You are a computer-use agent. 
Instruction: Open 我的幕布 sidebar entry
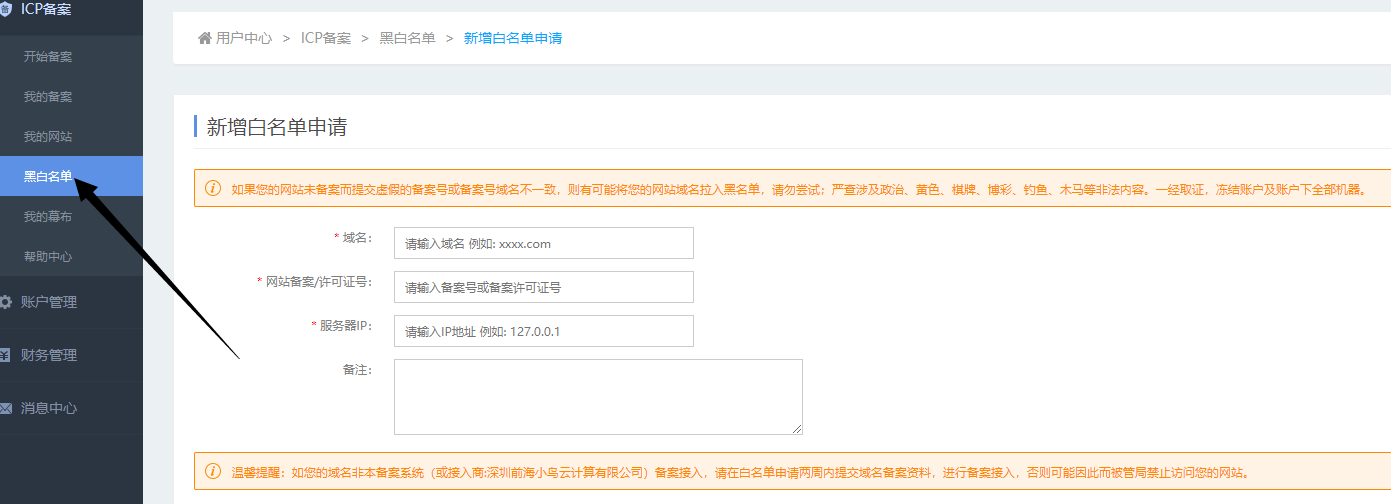point(48,217)
